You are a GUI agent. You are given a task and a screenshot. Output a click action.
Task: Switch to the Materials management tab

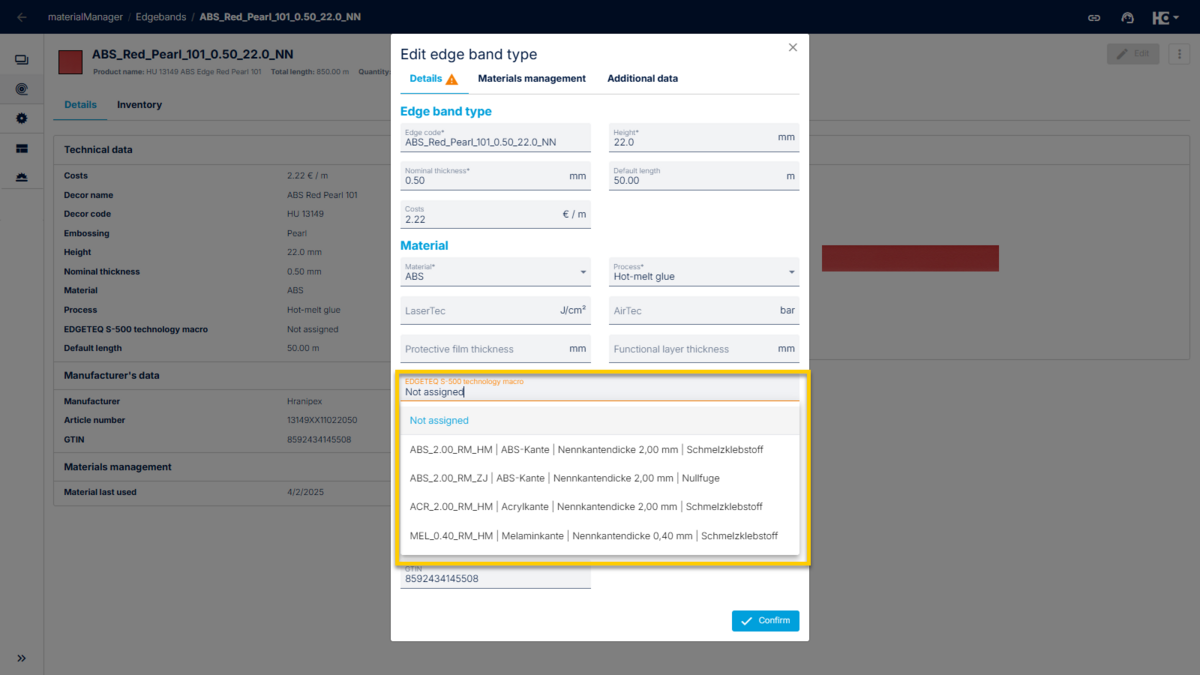click(x=532, y=78)
